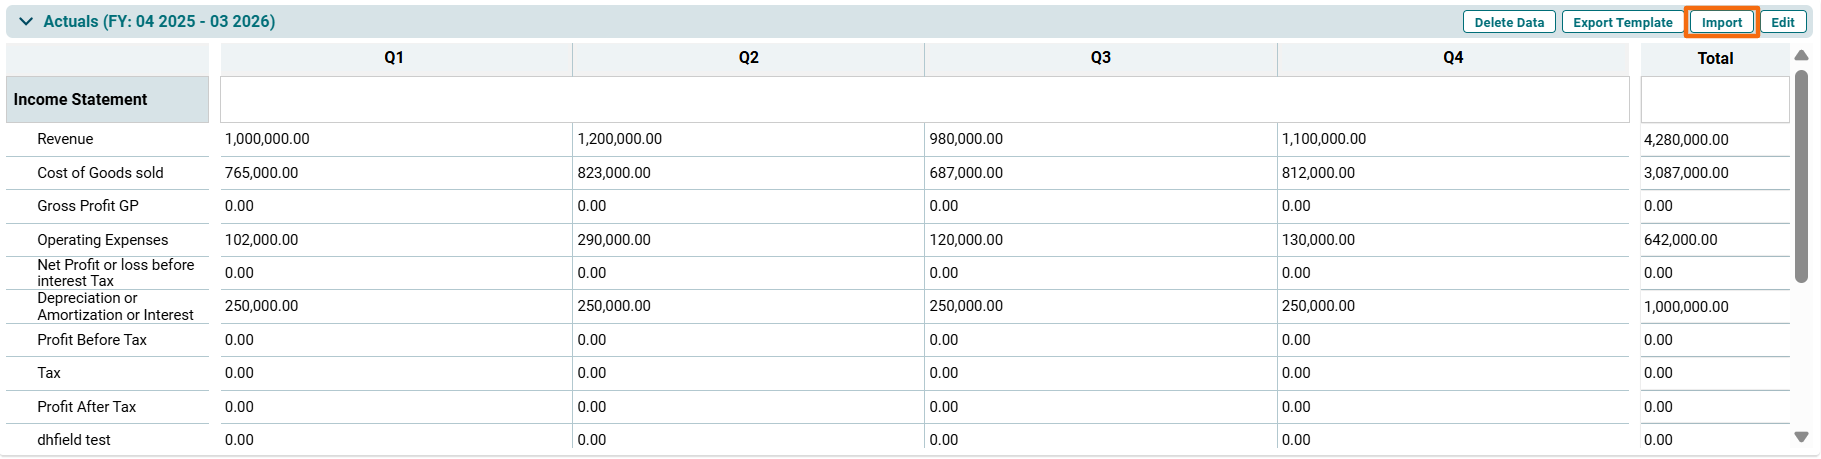1821x459 pixels.
Task: Click the Export Template button
Action: coord(1622,22)
